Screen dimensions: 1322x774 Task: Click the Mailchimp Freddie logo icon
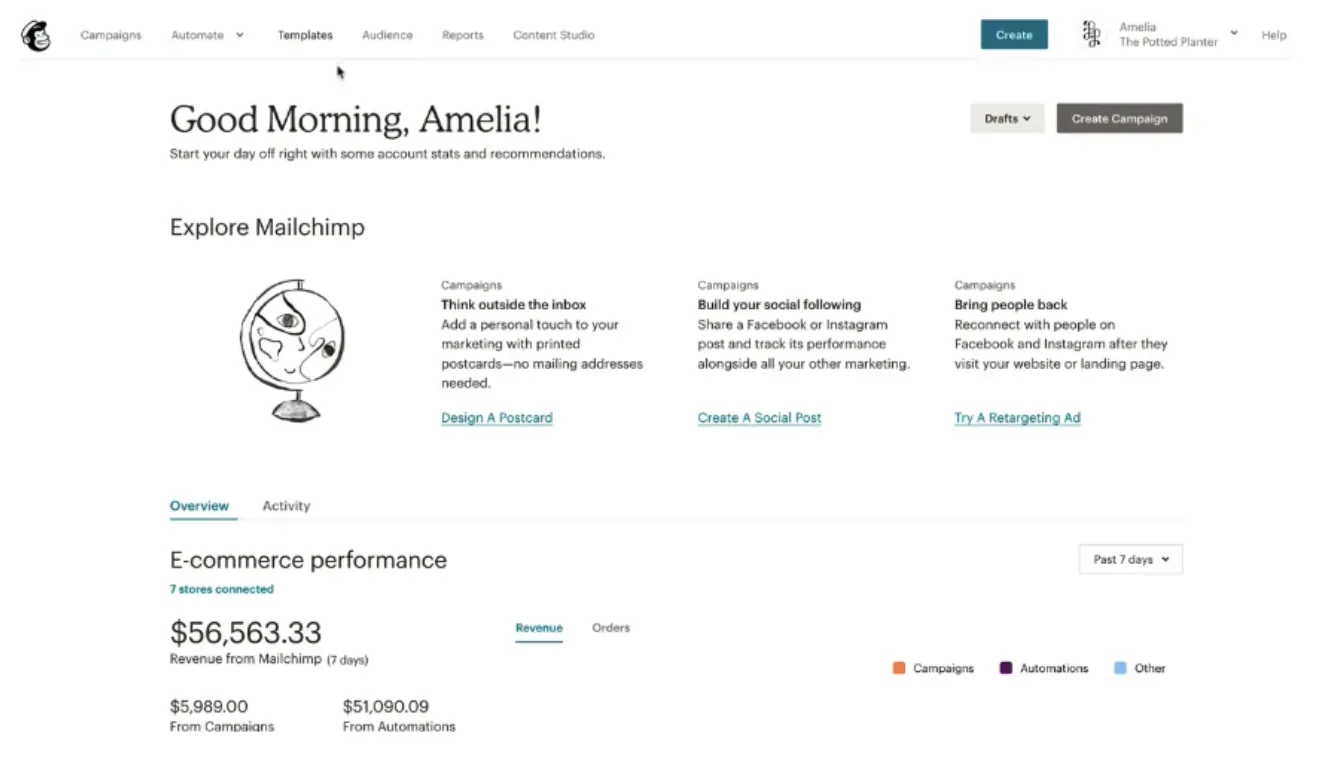click(x=36, y=36)
